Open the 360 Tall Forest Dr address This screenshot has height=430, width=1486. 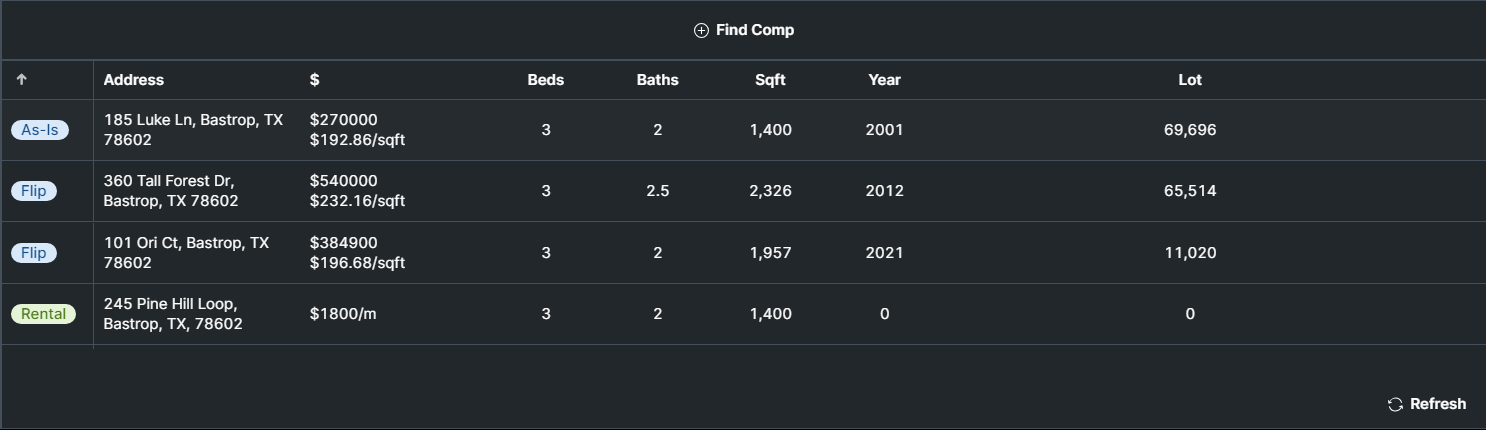(x=171, y=191)
